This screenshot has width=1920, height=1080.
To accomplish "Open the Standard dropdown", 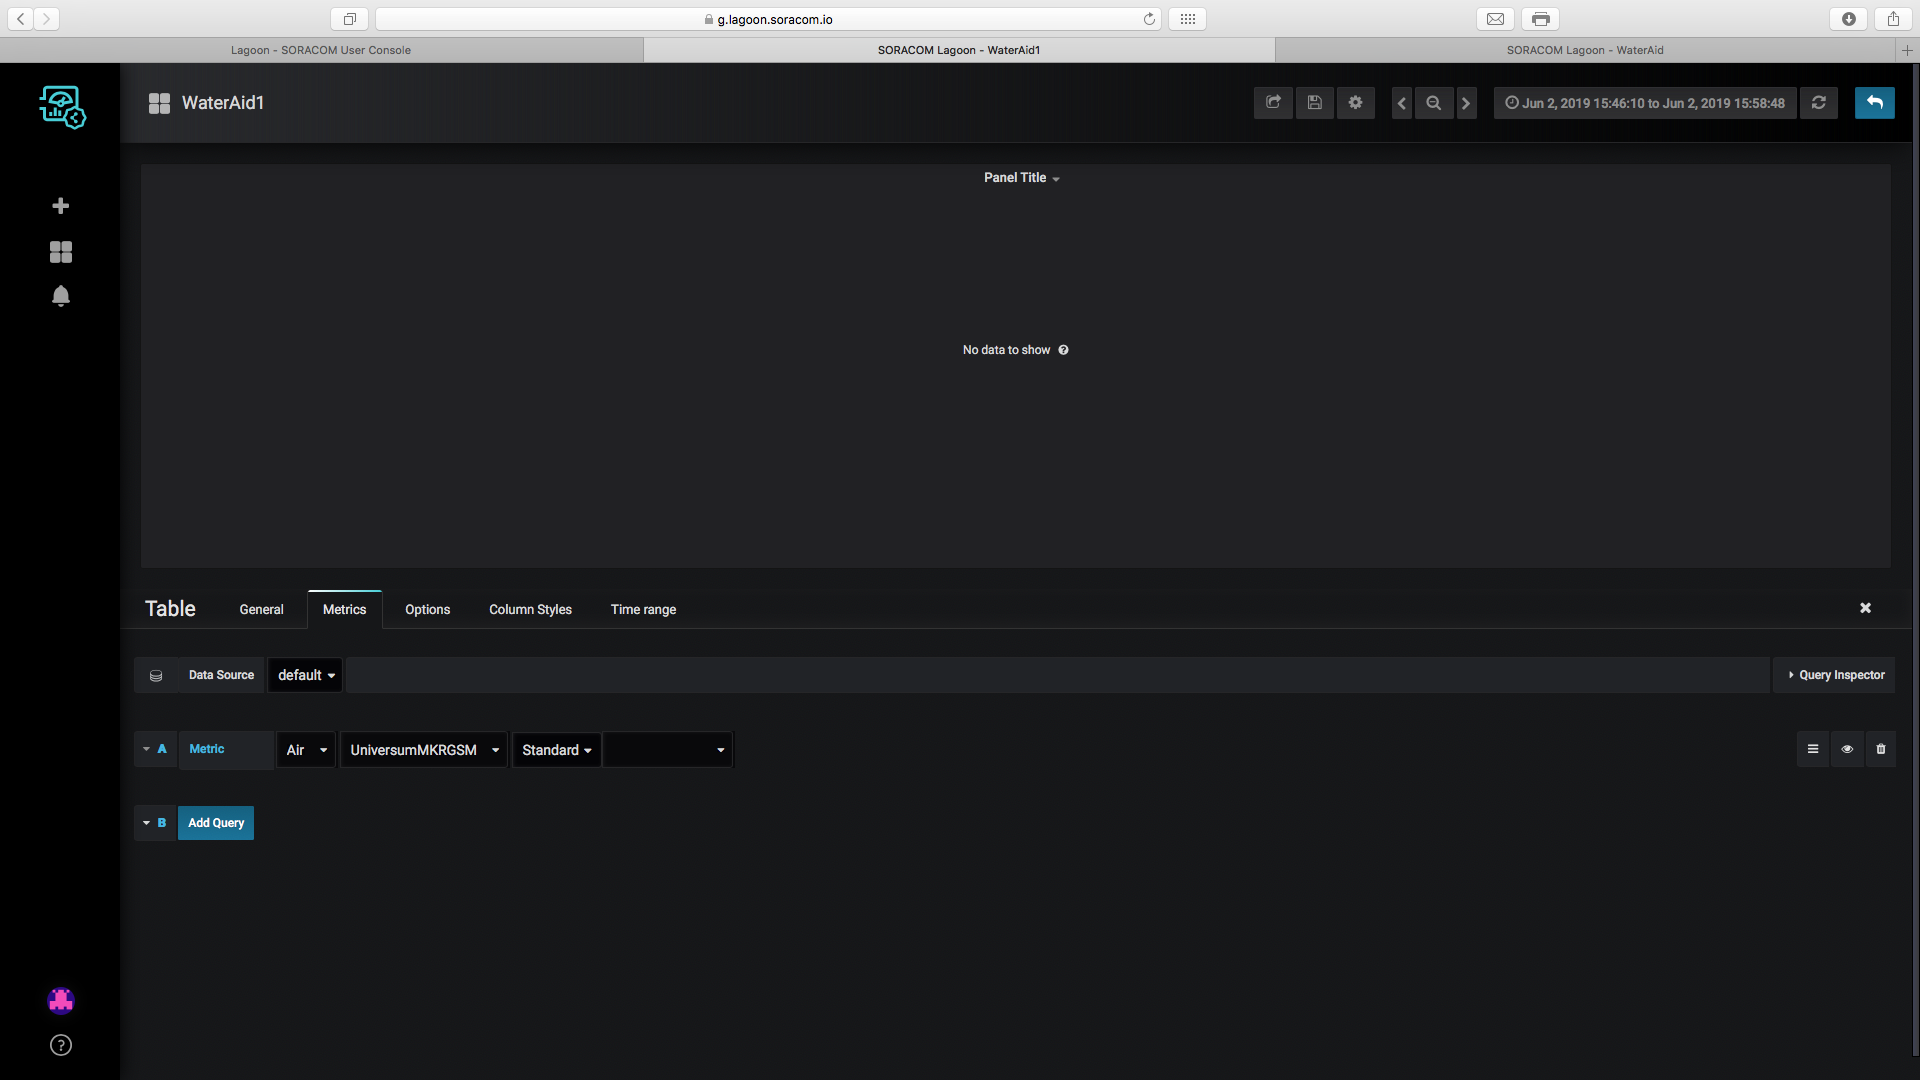I will click(556, 750).
